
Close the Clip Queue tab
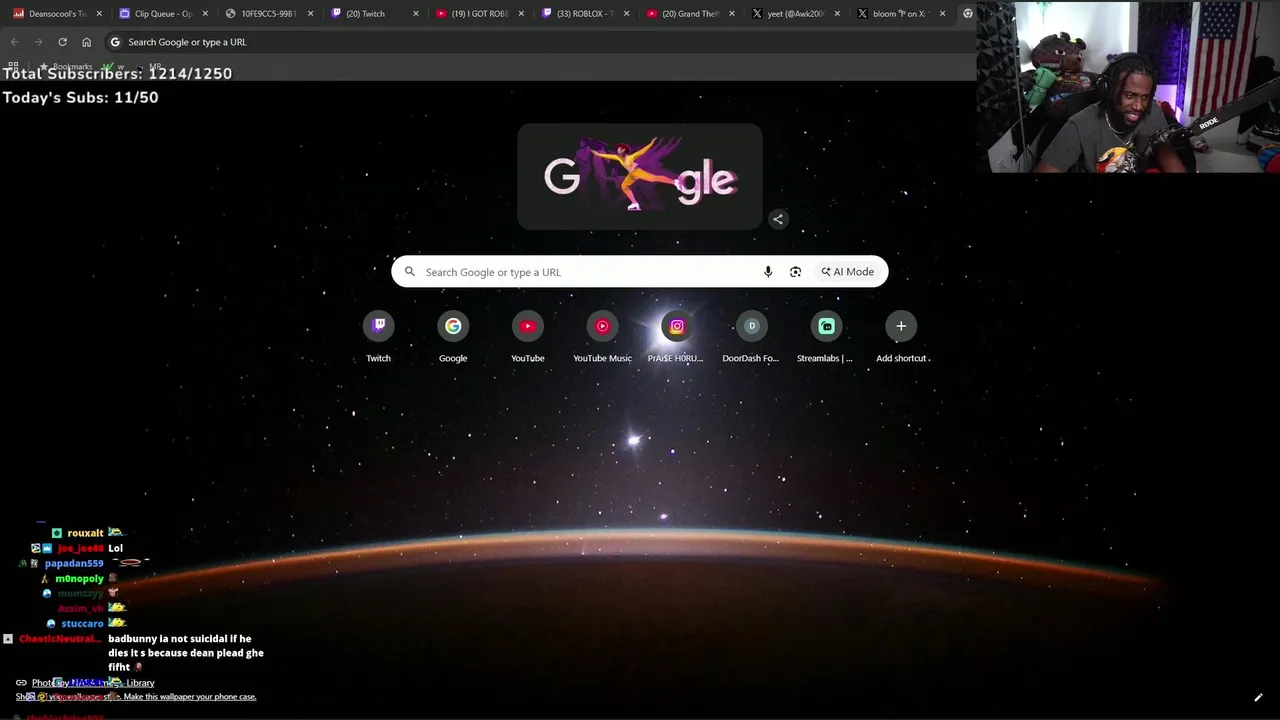click(205, 14)
